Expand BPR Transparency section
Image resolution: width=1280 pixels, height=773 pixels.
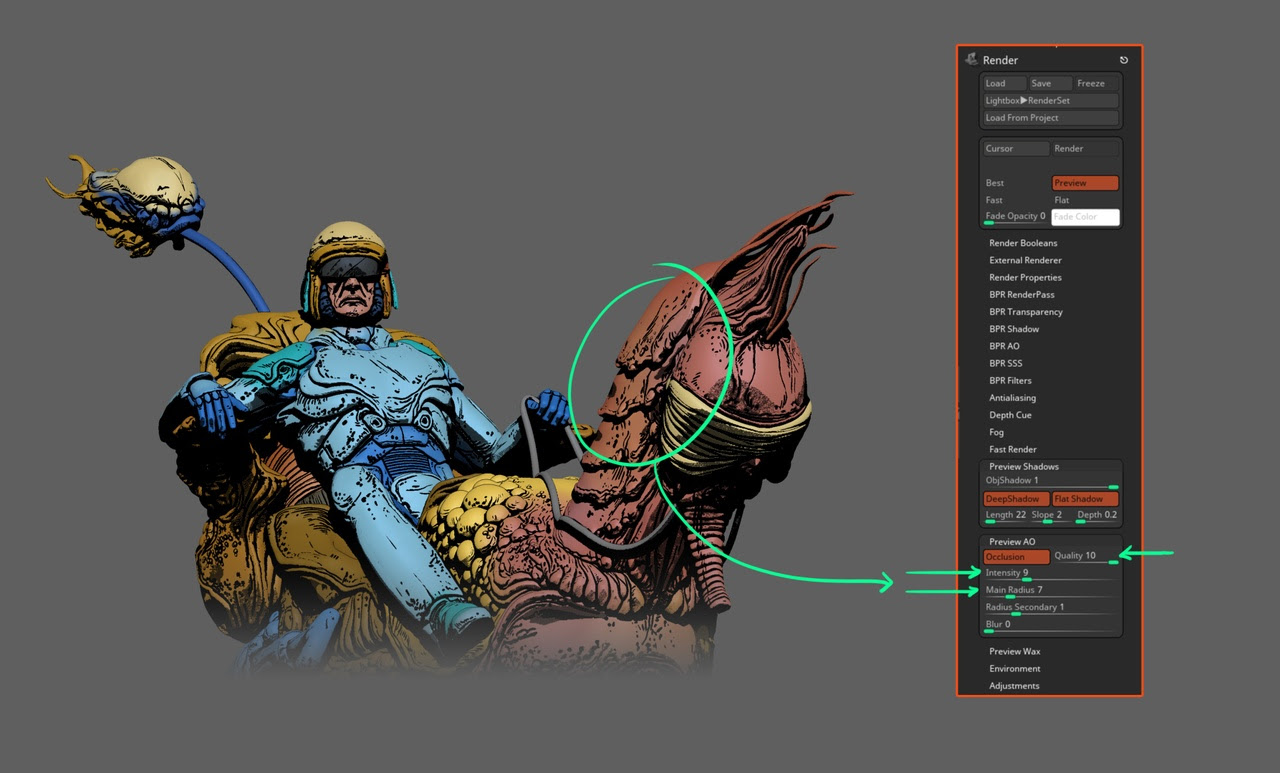tap(1026, 312)
